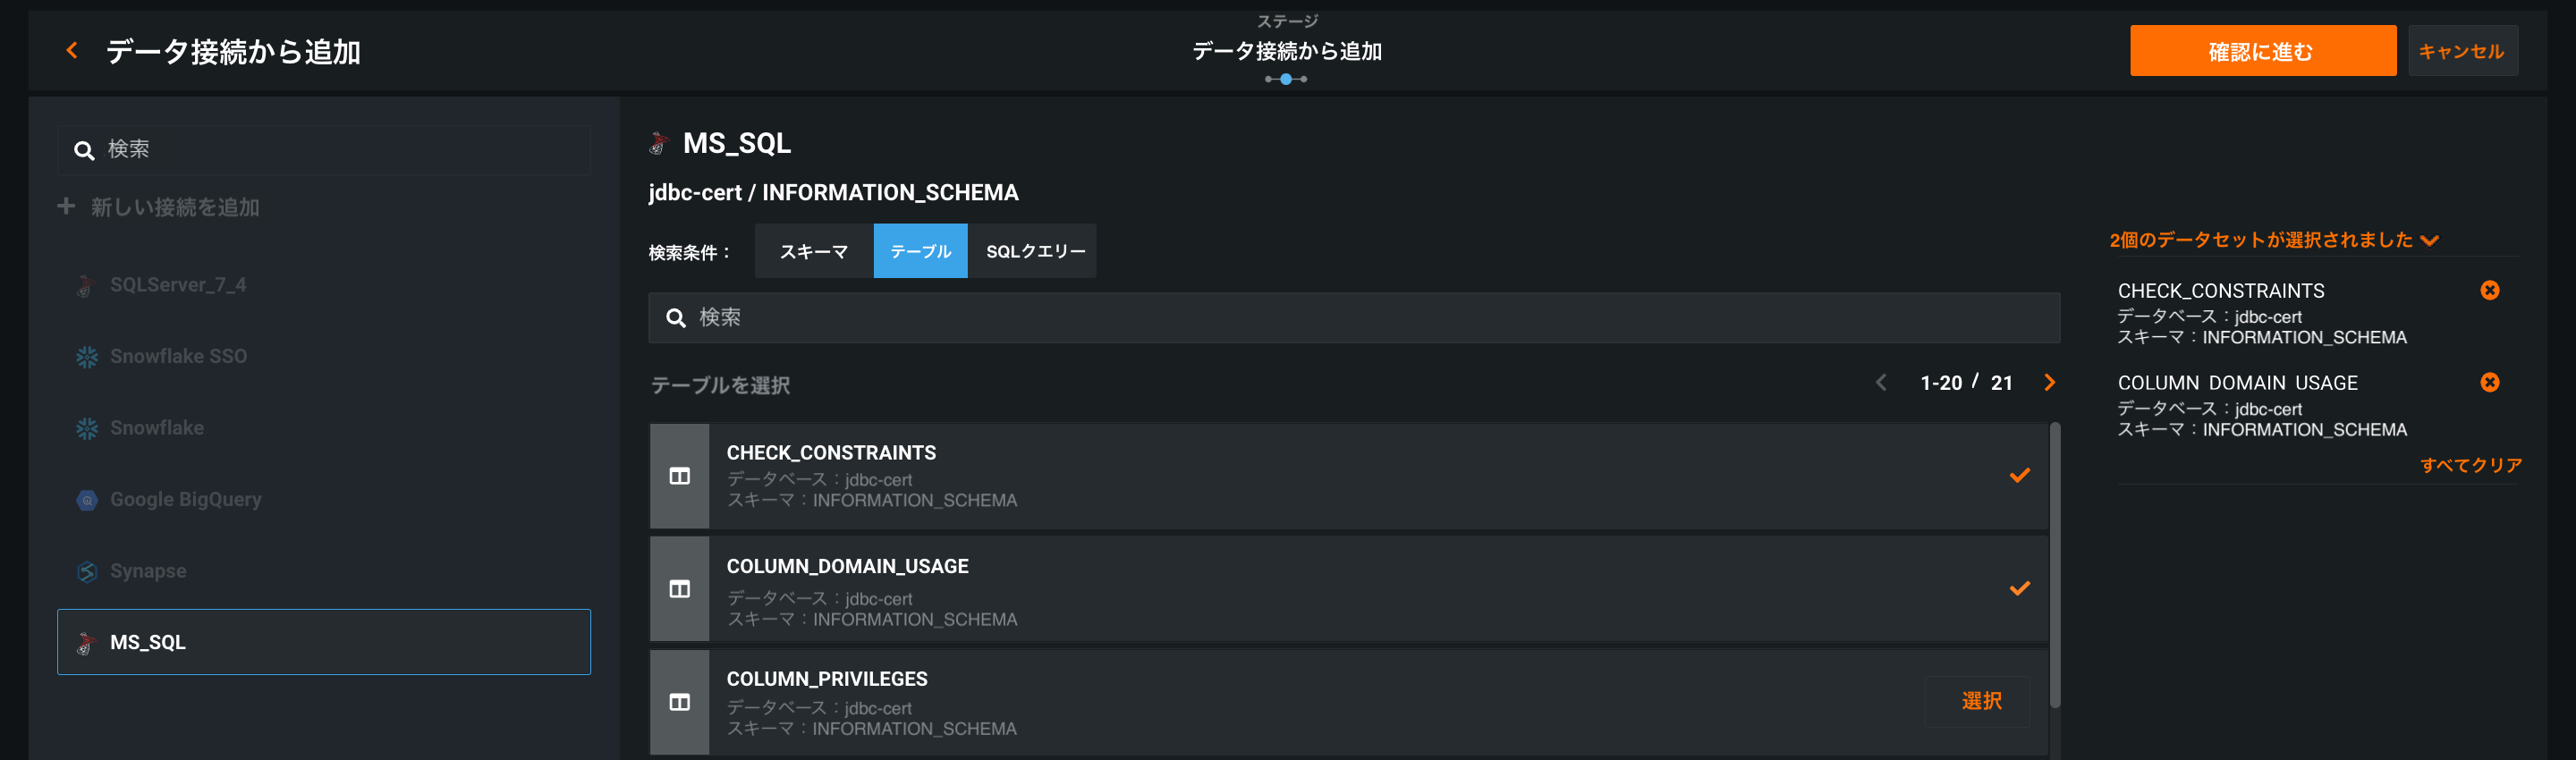Select the Synapse connection
The height and width of the screenshot is (760, 2576).
[x=148, y=571]
